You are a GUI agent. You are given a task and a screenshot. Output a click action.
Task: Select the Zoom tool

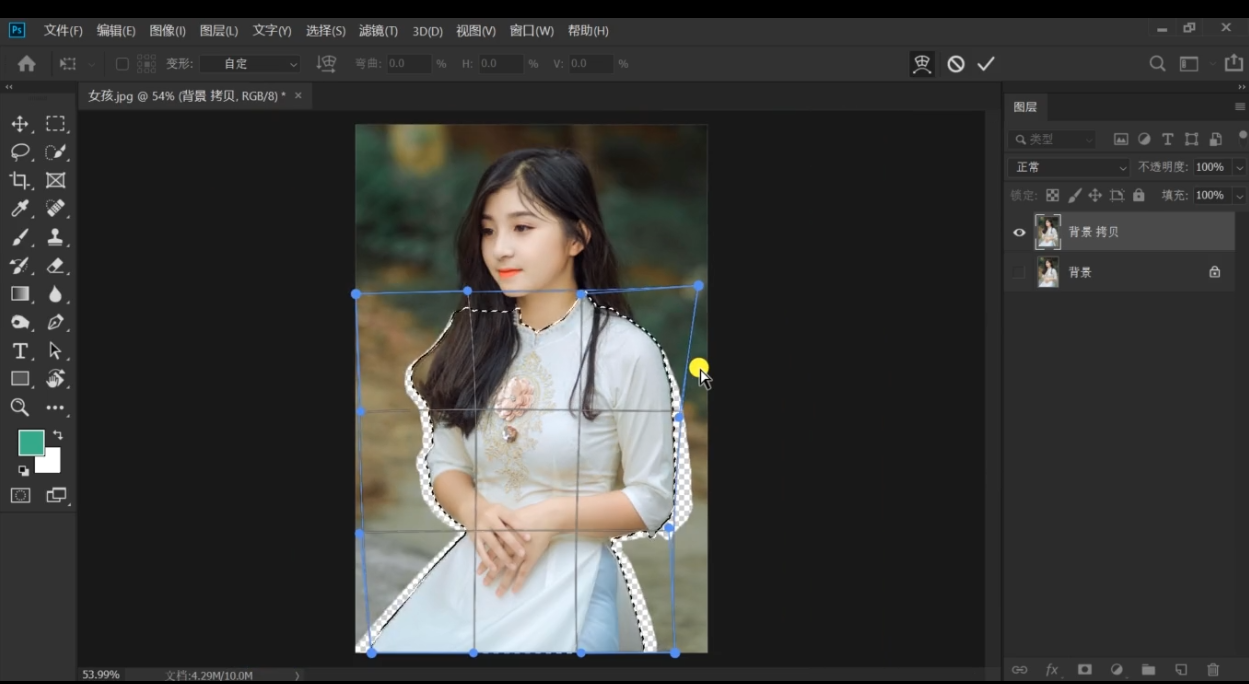(20, 407)
